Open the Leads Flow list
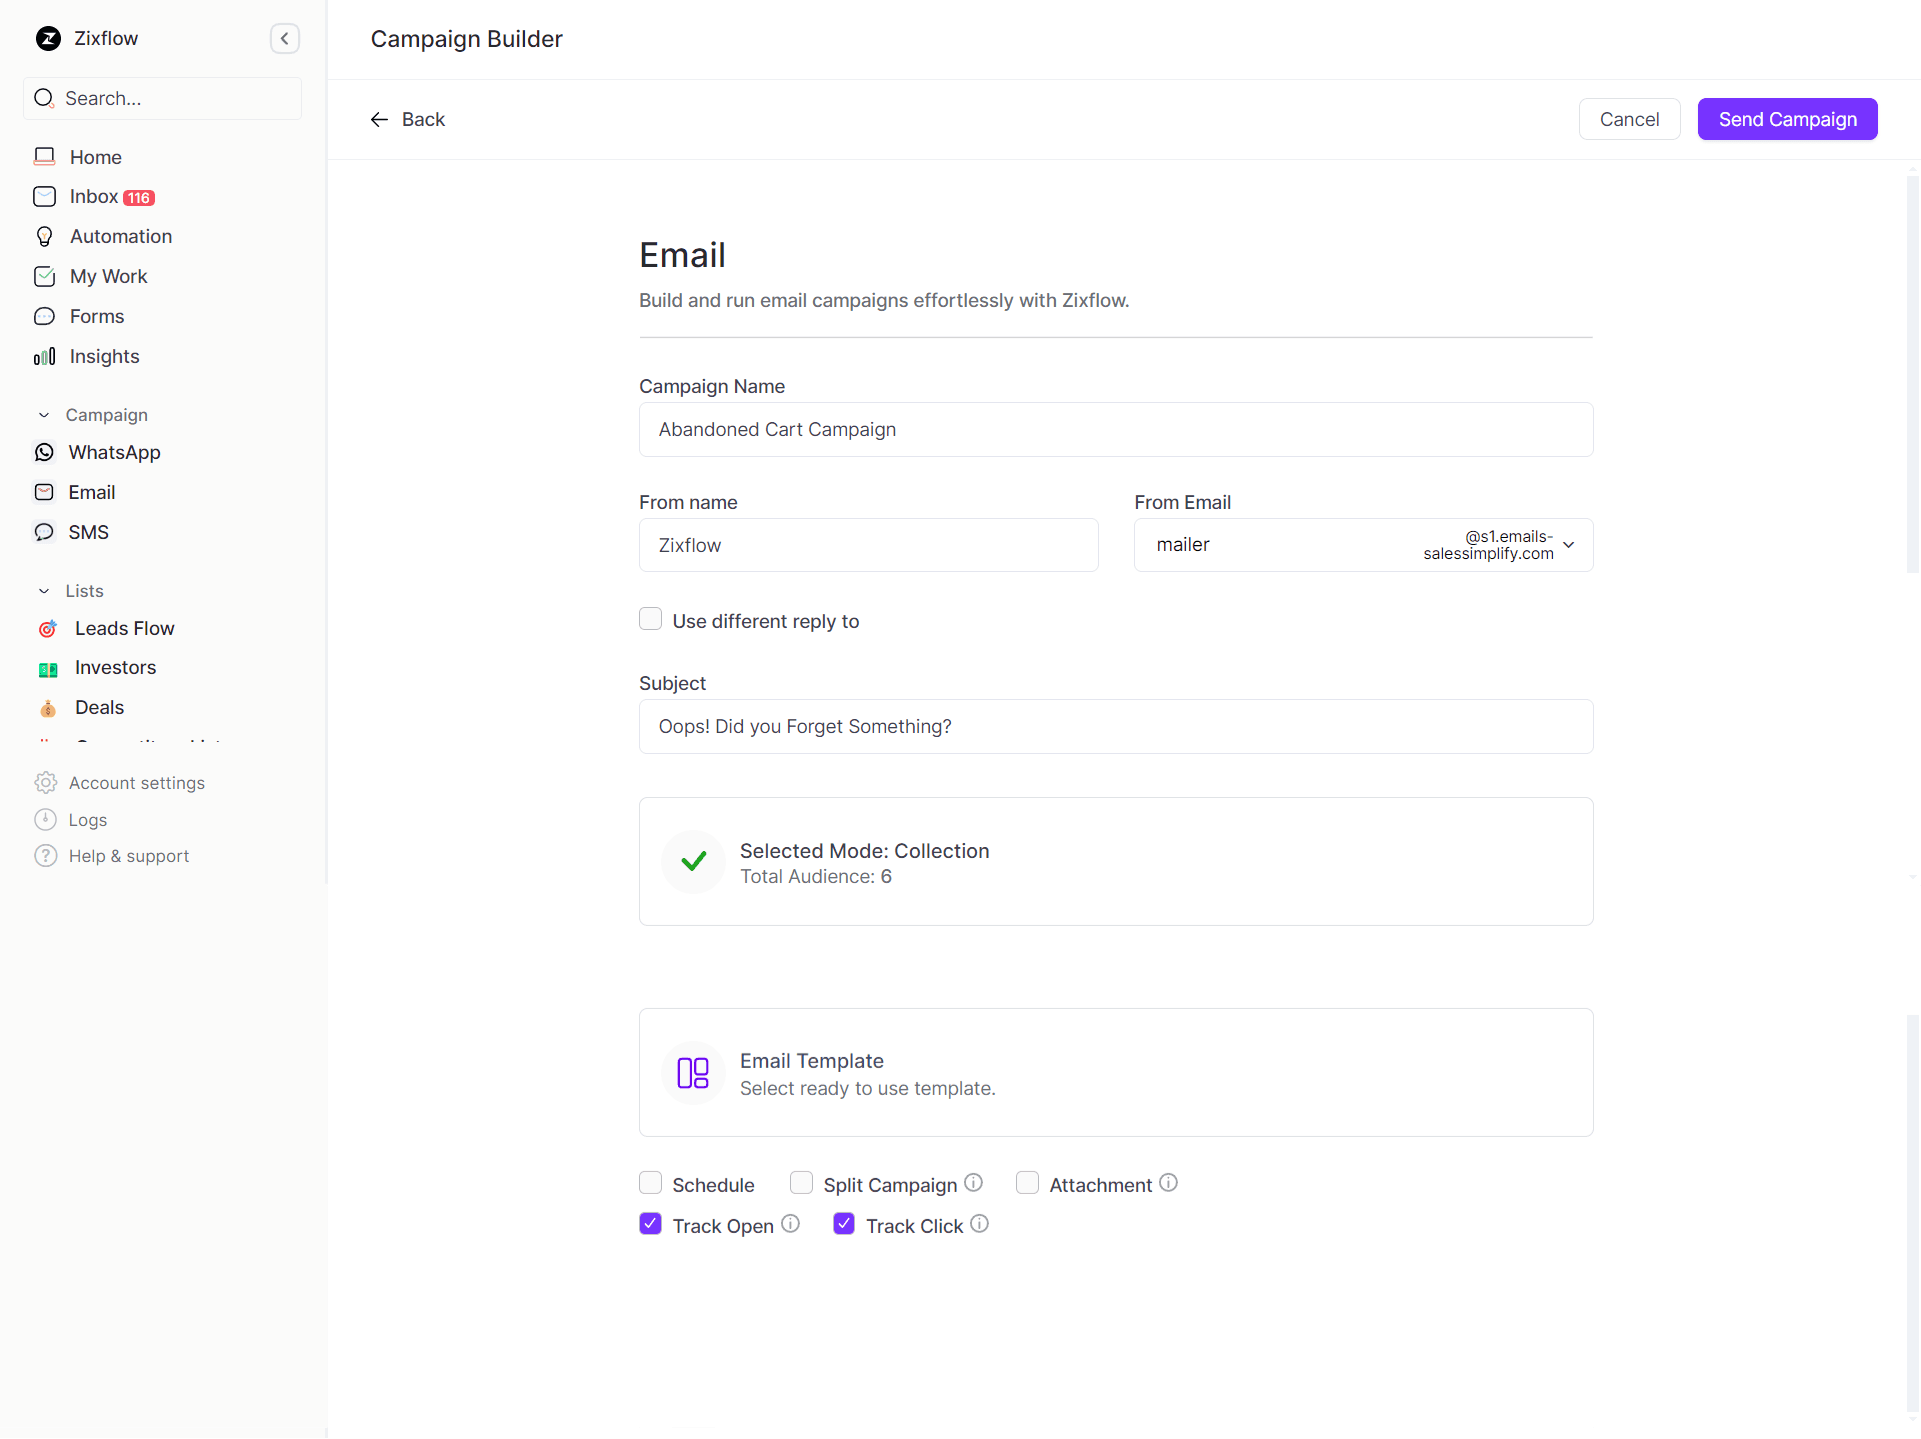Viewport: 1921px width, 1439px height. pyautogui.click(x=124, y=629)
